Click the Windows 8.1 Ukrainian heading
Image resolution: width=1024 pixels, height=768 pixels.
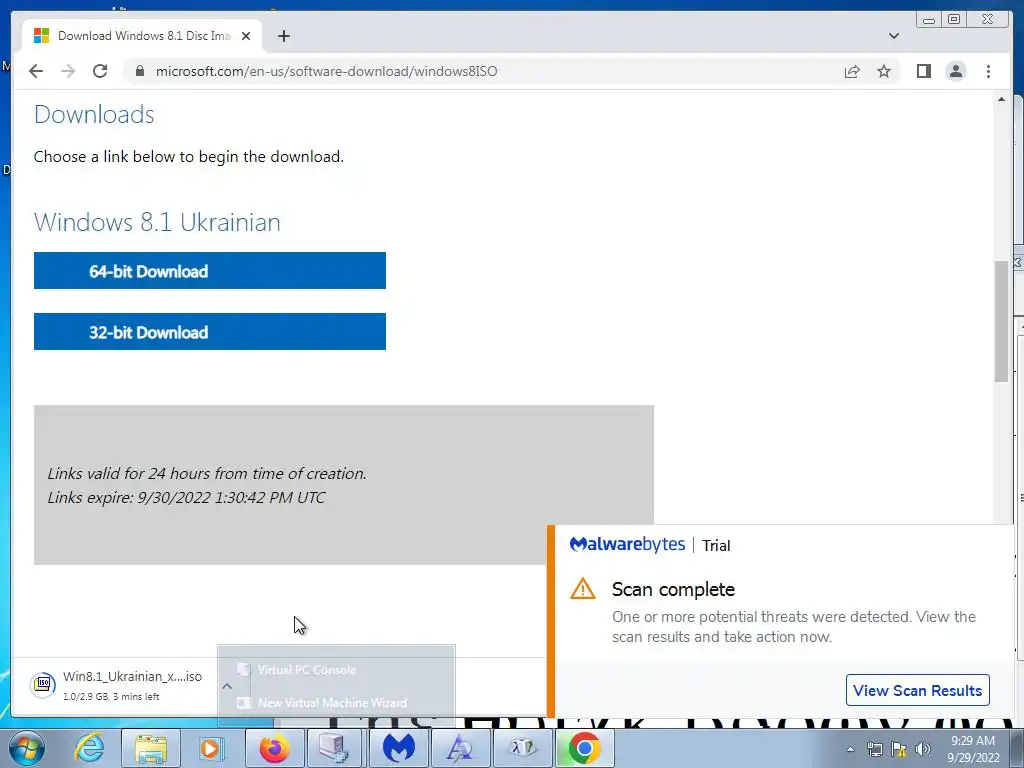[157, 222]
